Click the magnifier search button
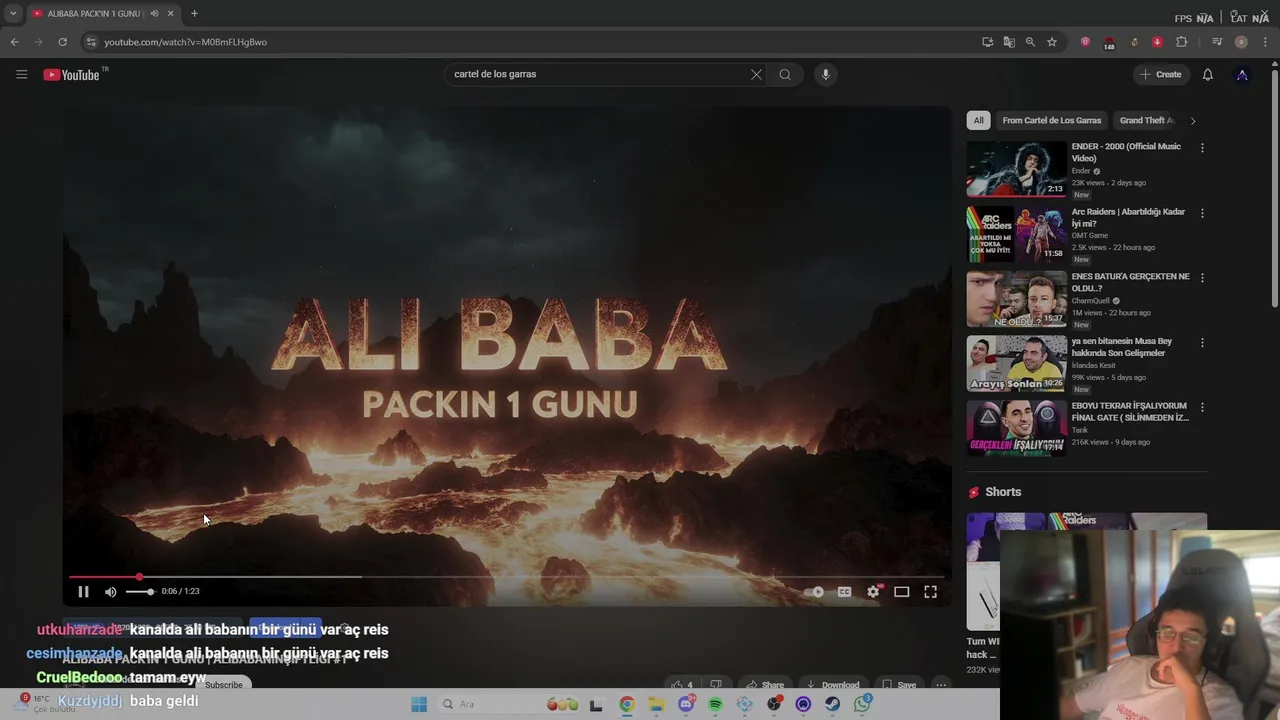The width and height of the screenshot is (1280, 720). coord(785,74)
